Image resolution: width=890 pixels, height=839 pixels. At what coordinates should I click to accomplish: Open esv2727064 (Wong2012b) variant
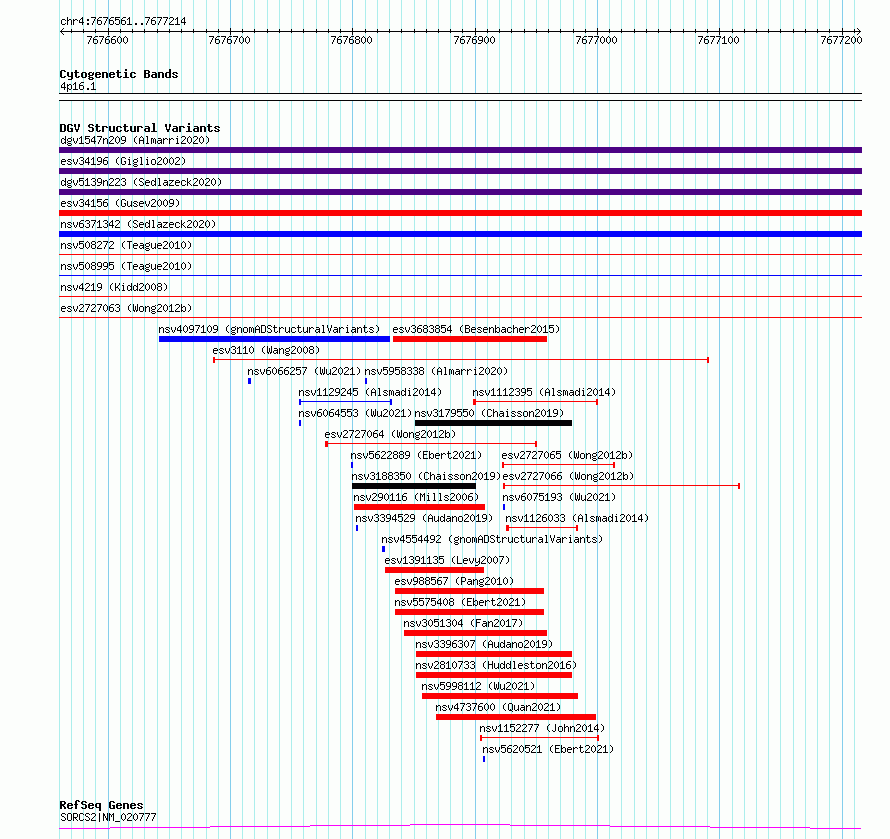coord(391,434)
